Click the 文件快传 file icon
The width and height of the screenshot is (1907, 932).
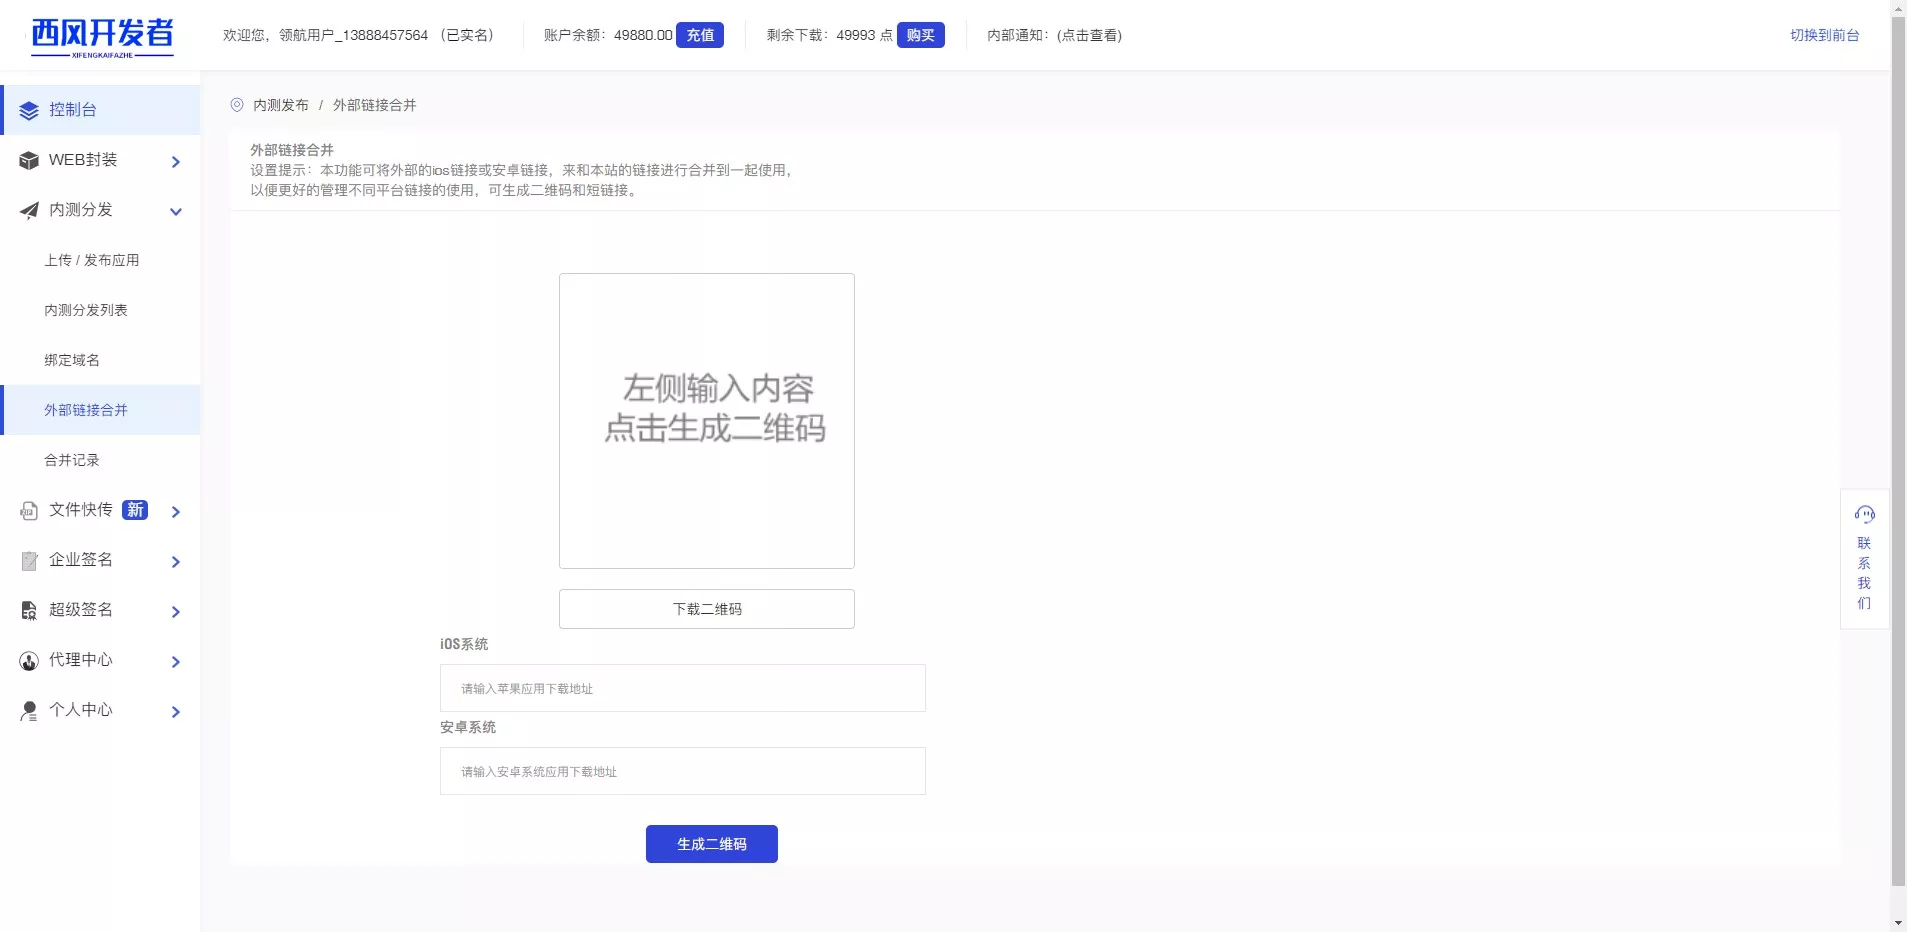(x=29, y=511)
